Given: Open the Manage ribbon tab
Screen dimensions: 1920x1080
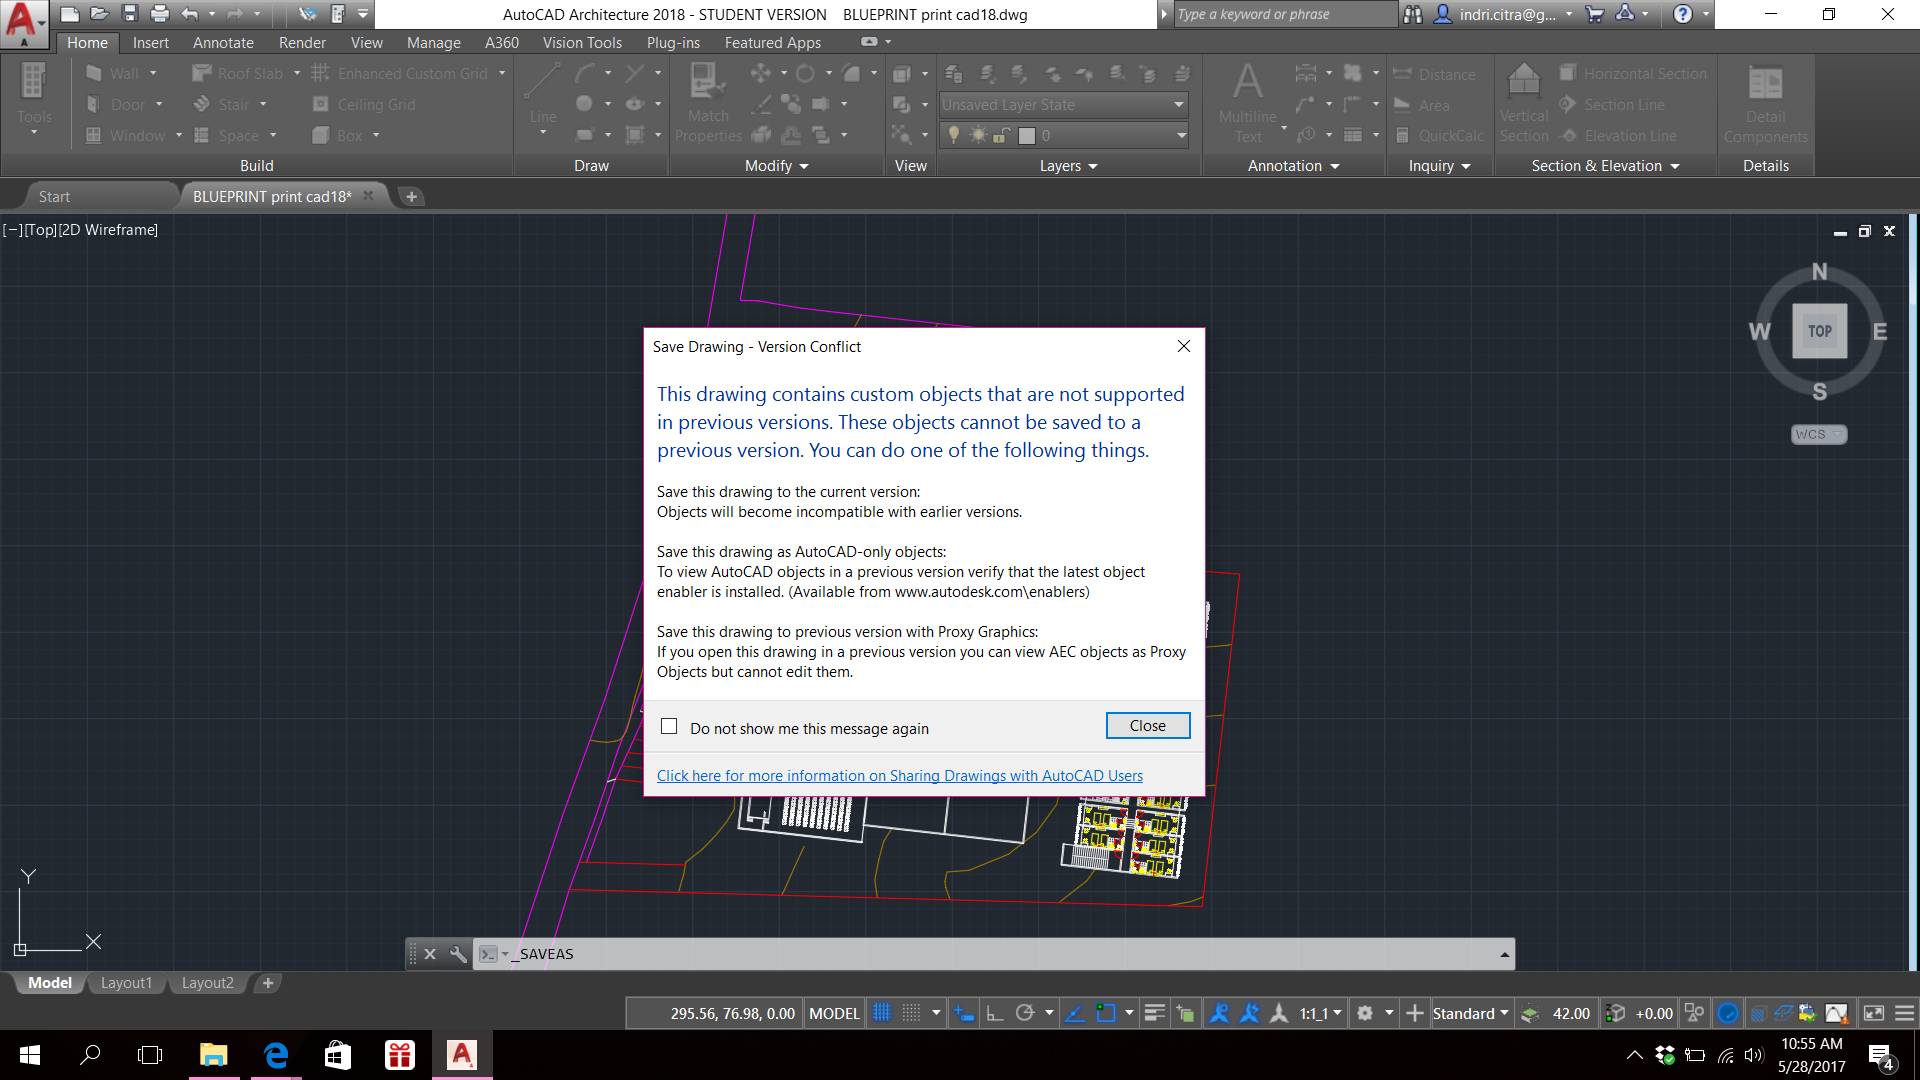Looking at the screenshot, I should (x=433, y=42).
